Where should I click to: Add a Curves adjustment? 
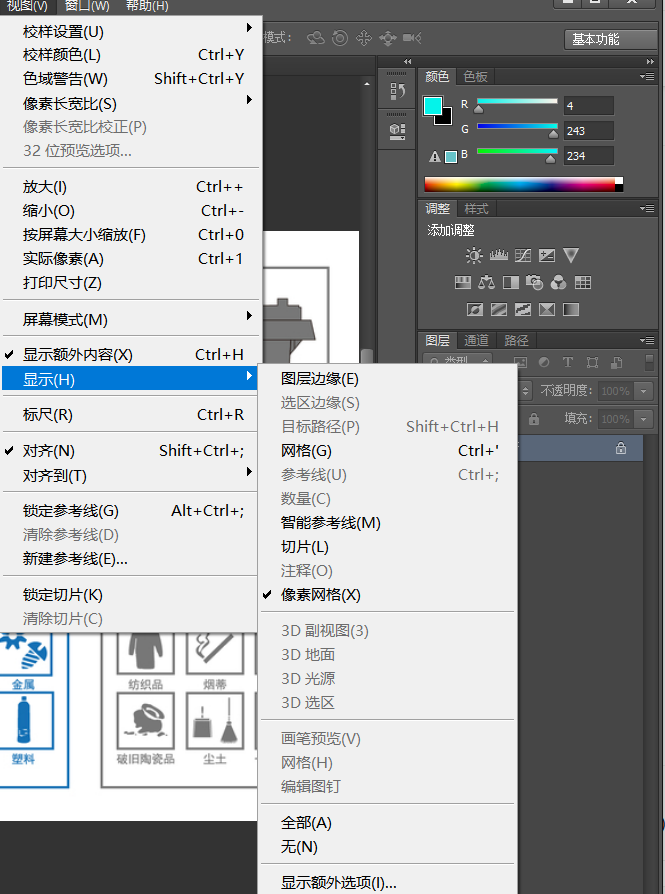click(x=523, y=255)
